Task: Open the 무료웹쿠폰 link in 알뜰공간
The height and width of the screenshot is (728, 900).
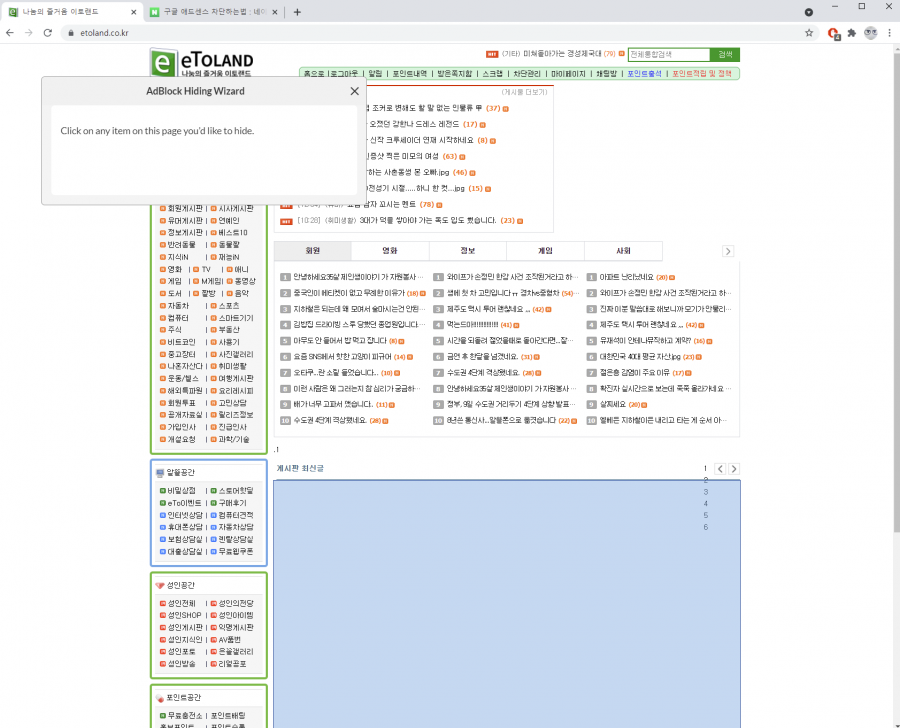Action: tap(236, 551)
